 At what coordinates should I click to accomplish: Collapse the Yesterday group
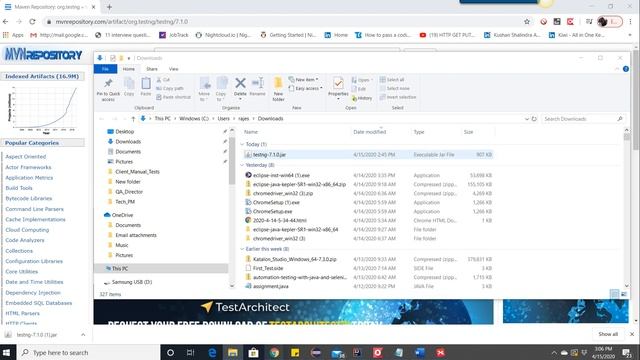[x=242, y=165]
